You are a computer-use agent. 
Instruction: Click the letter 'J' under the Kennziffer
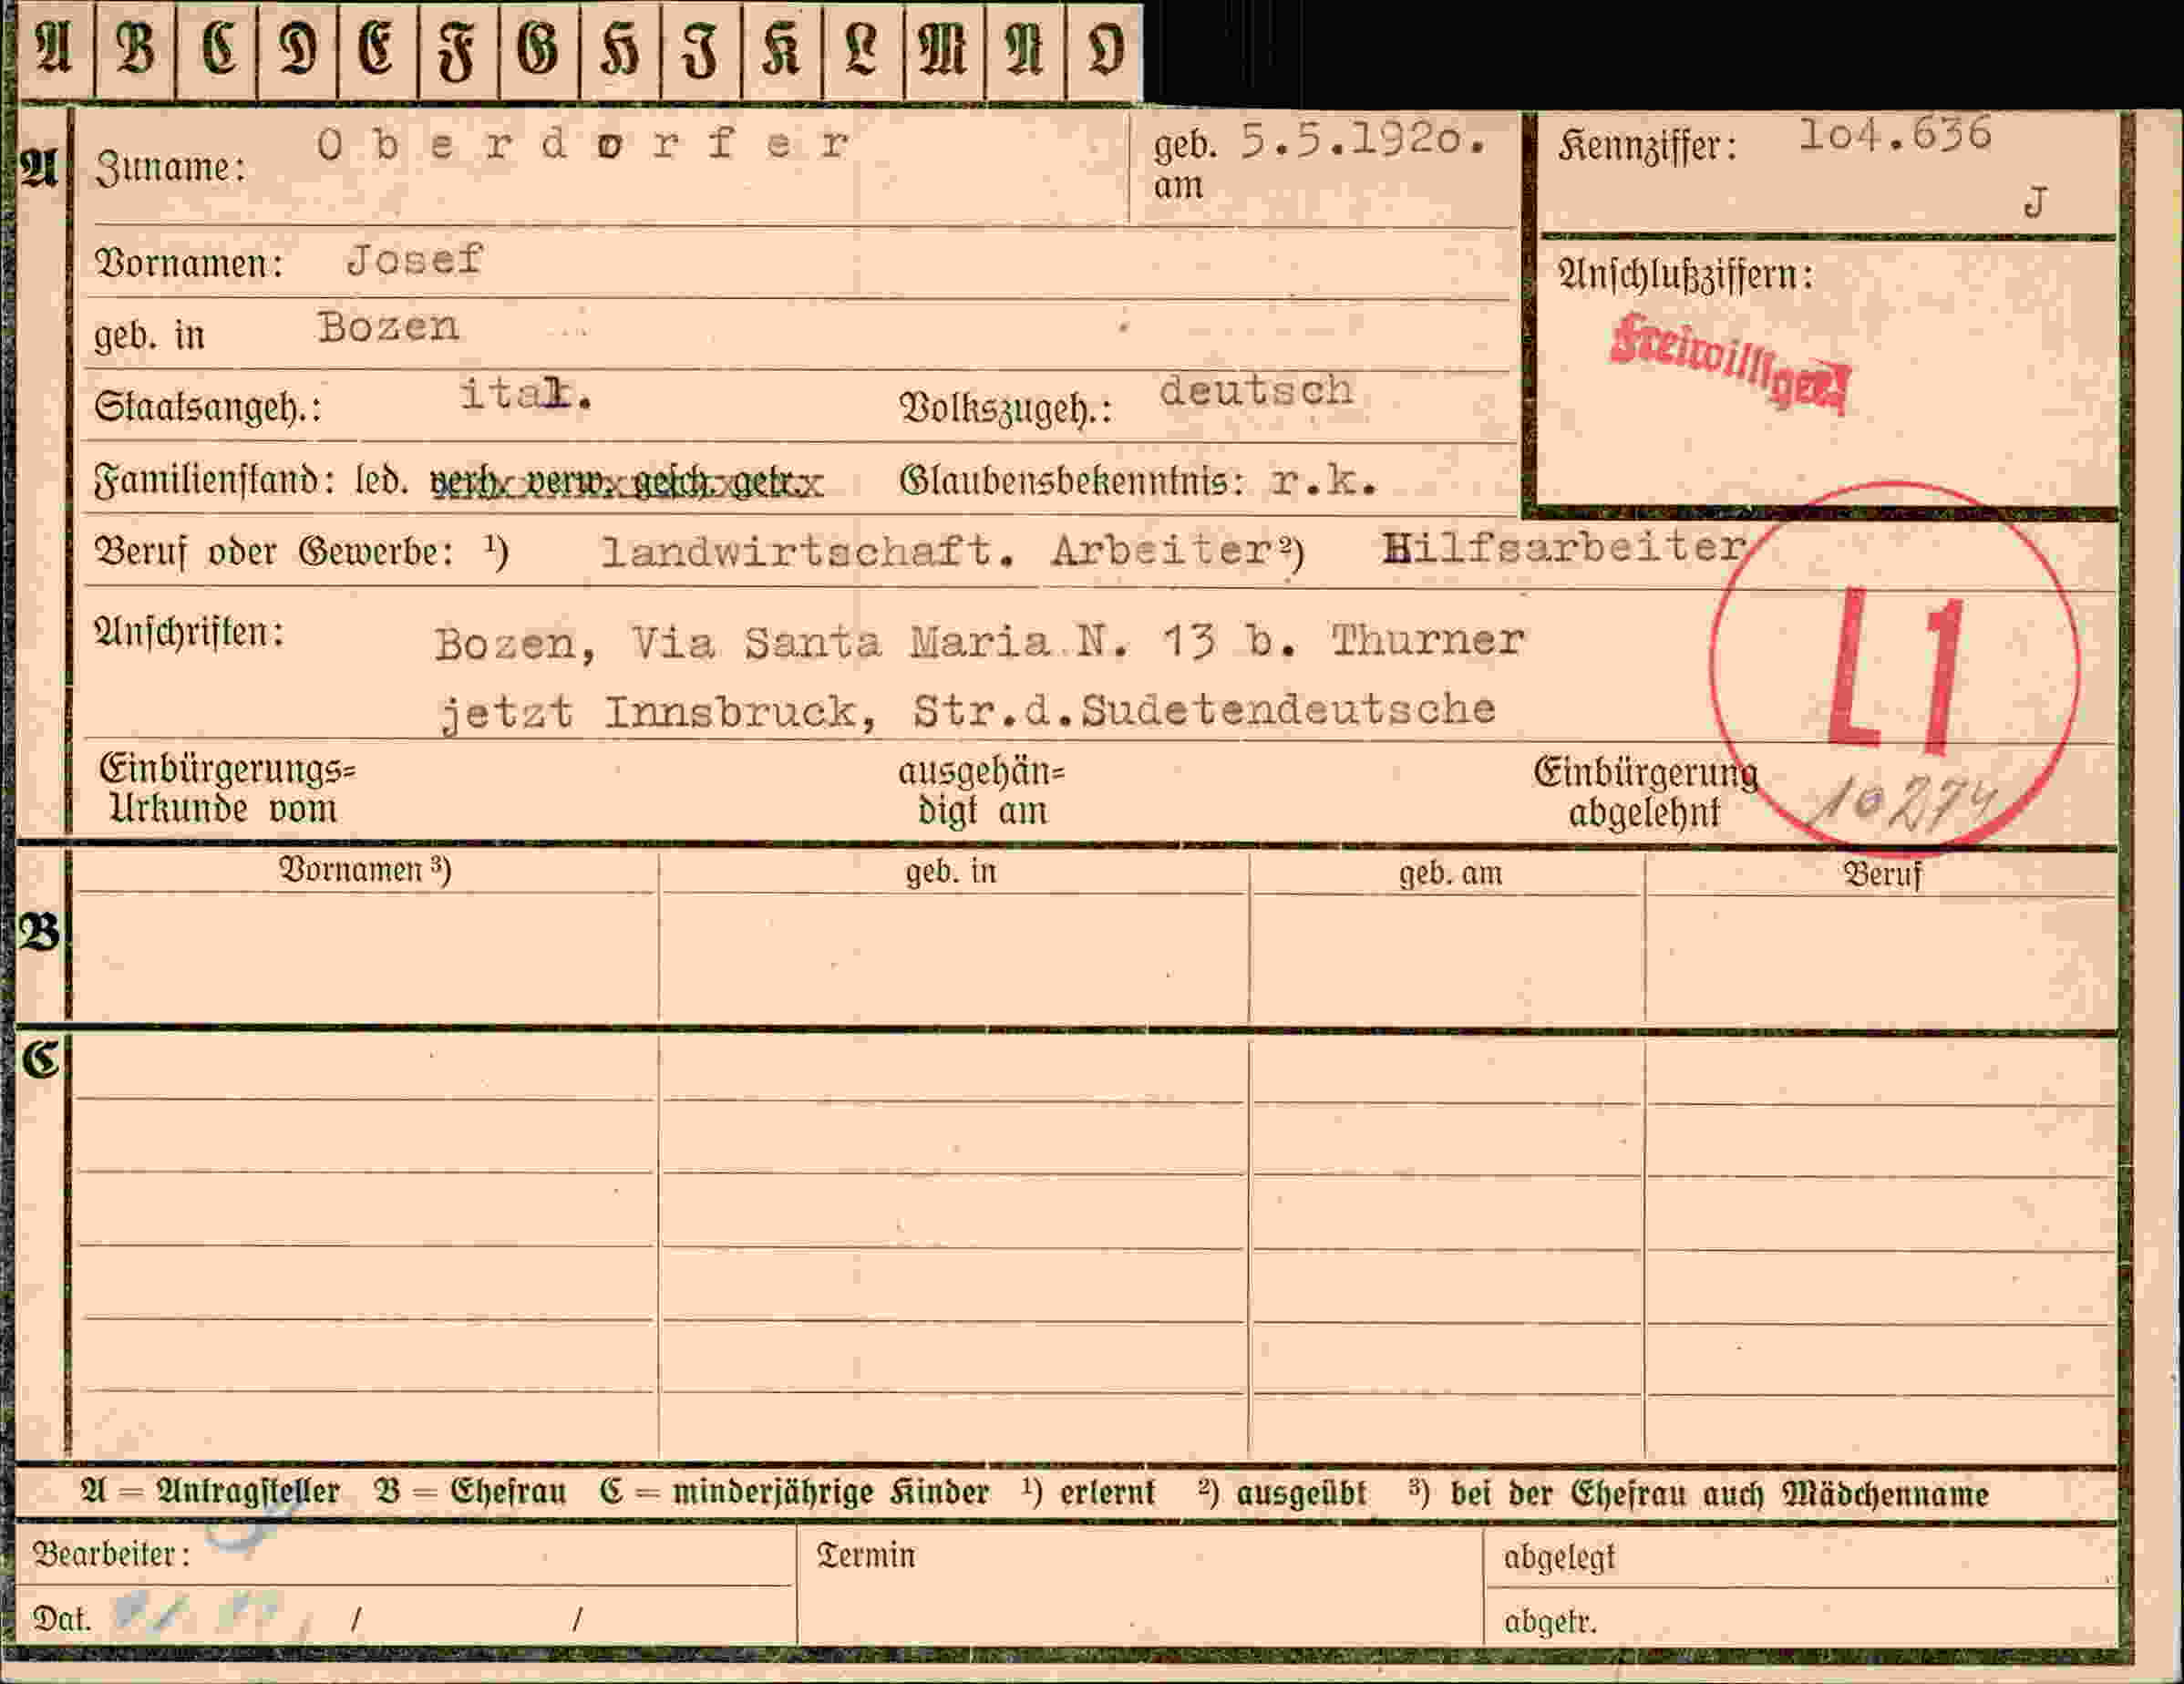click(2035, 203)
